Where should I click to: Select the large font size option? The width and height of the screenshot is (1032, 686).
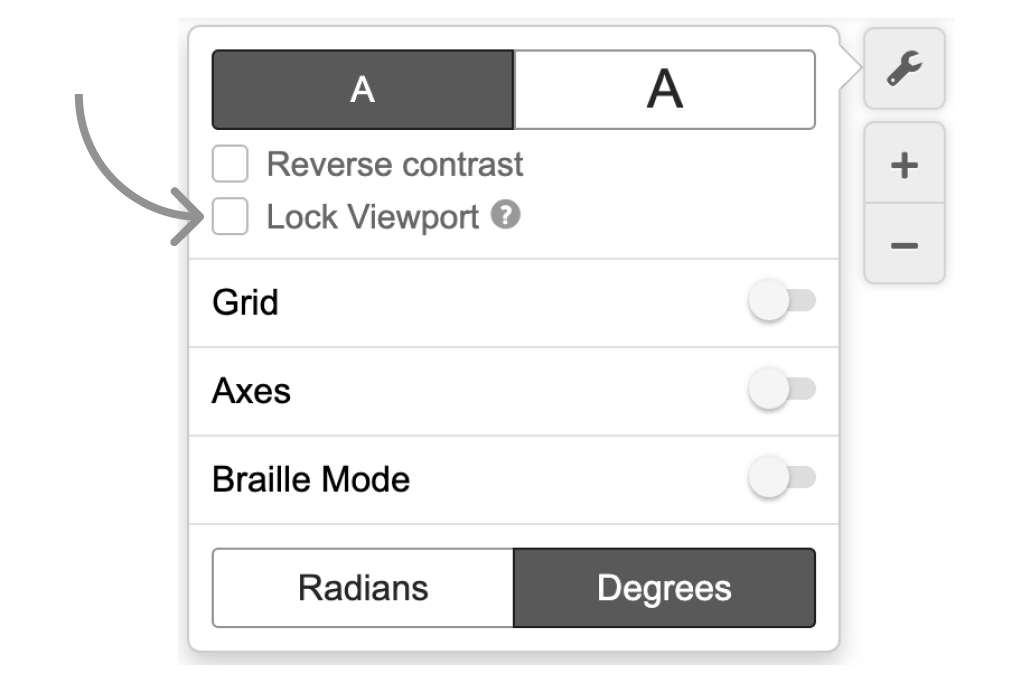click(x=665, y=88)
